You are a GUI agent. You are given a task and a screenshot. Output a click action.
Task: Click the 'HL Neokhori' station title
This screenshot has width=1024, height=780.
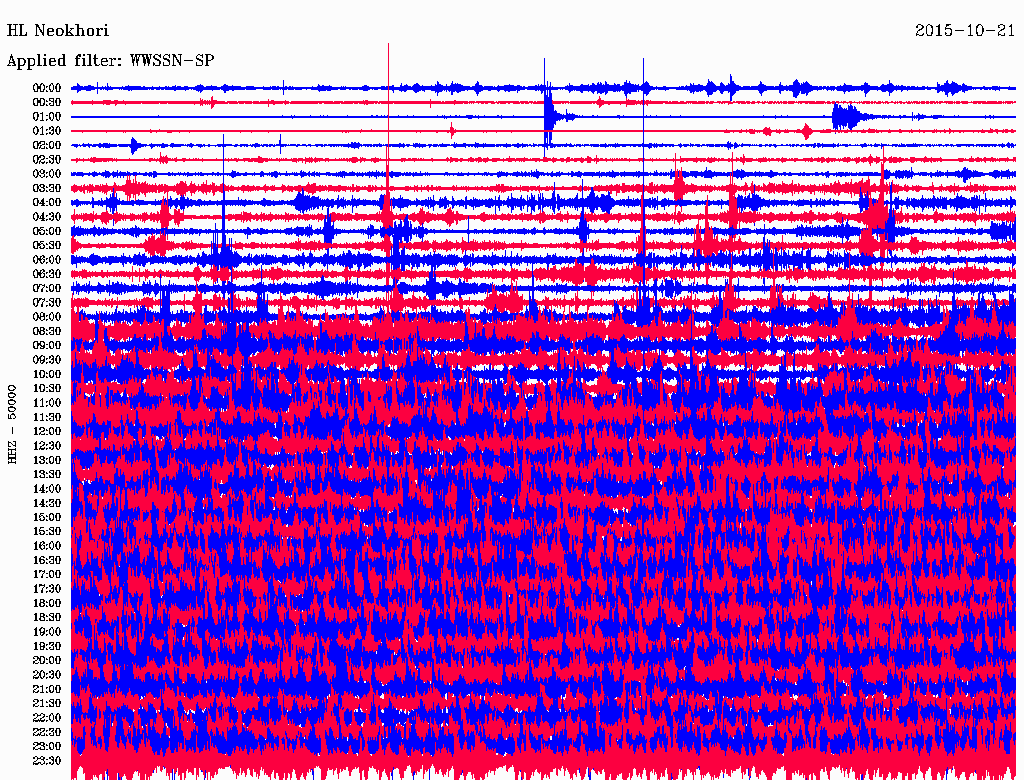click(x=57, y=30)
